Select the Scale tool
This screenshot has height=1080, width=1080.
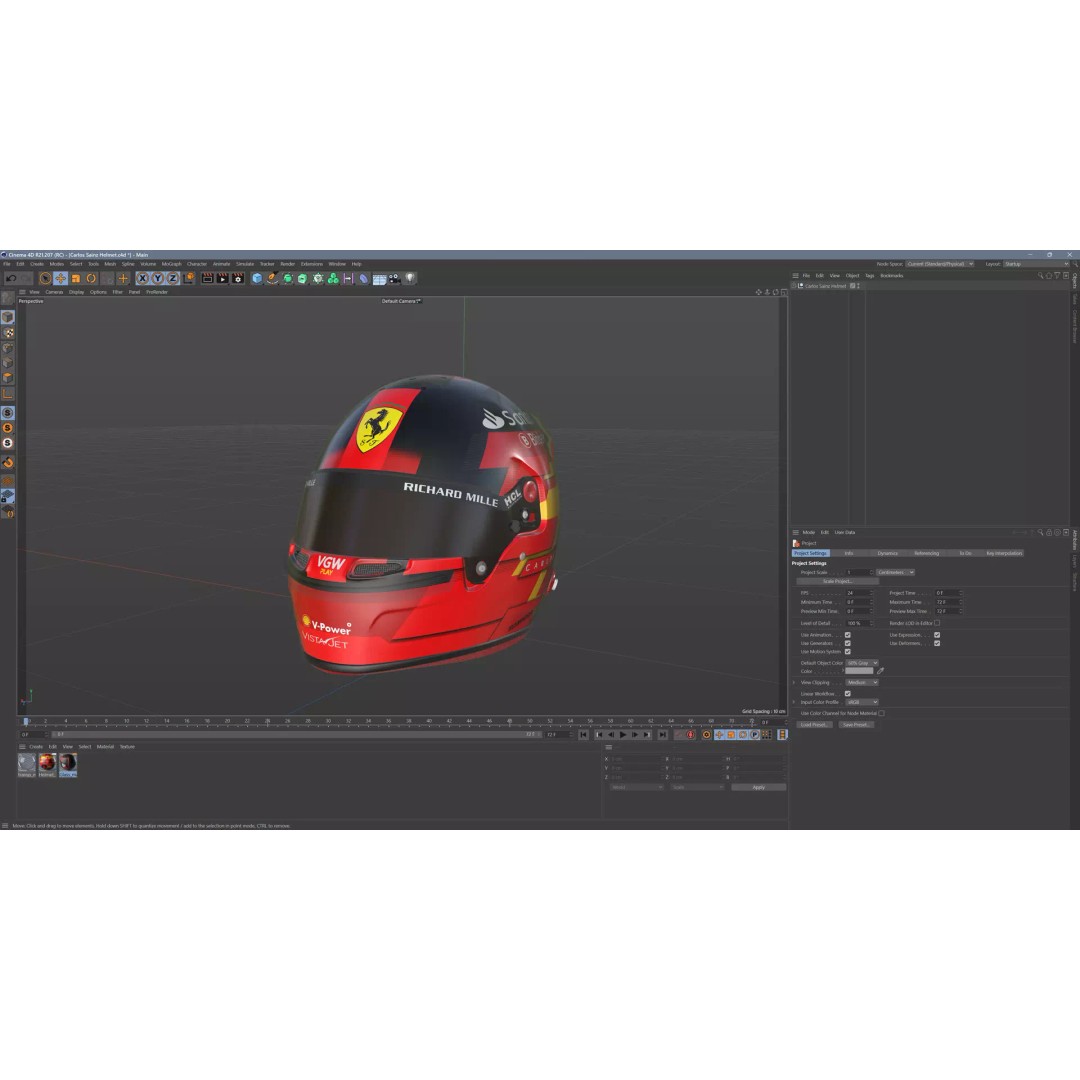78,279
